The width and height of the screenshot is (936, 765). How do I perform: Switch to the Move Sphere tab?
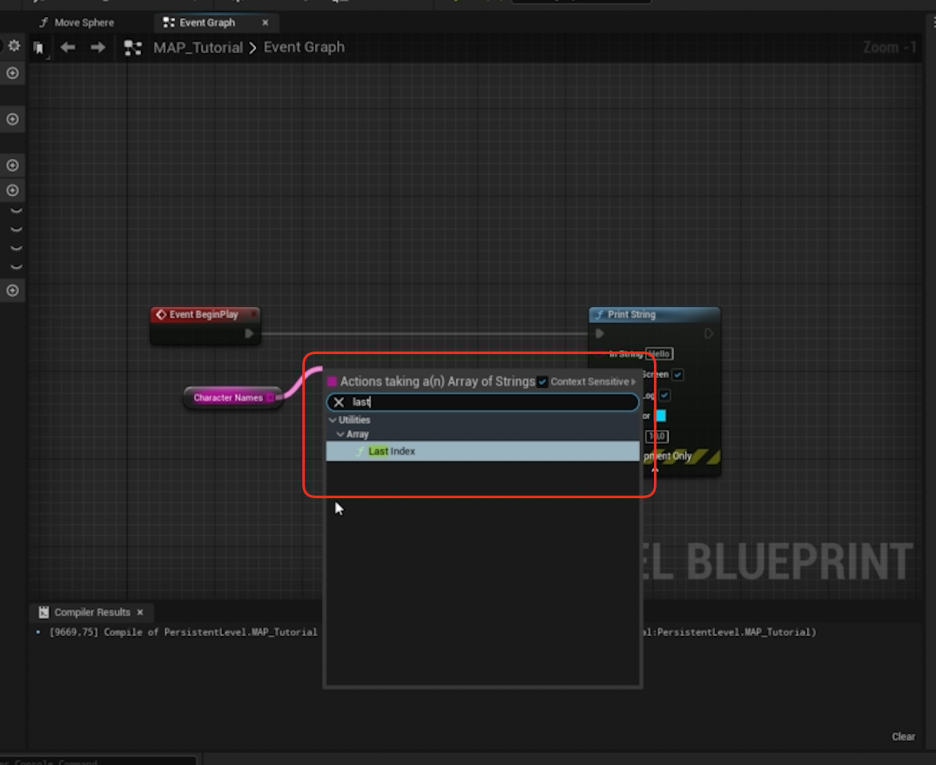click(x=76, y=23)
